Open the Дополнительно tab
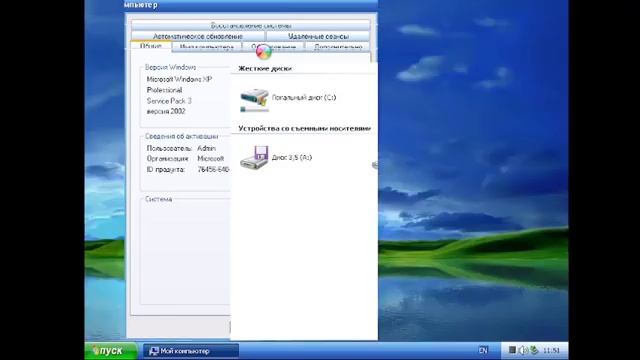Viewport: 640px width, 360px height. [338, 47]
